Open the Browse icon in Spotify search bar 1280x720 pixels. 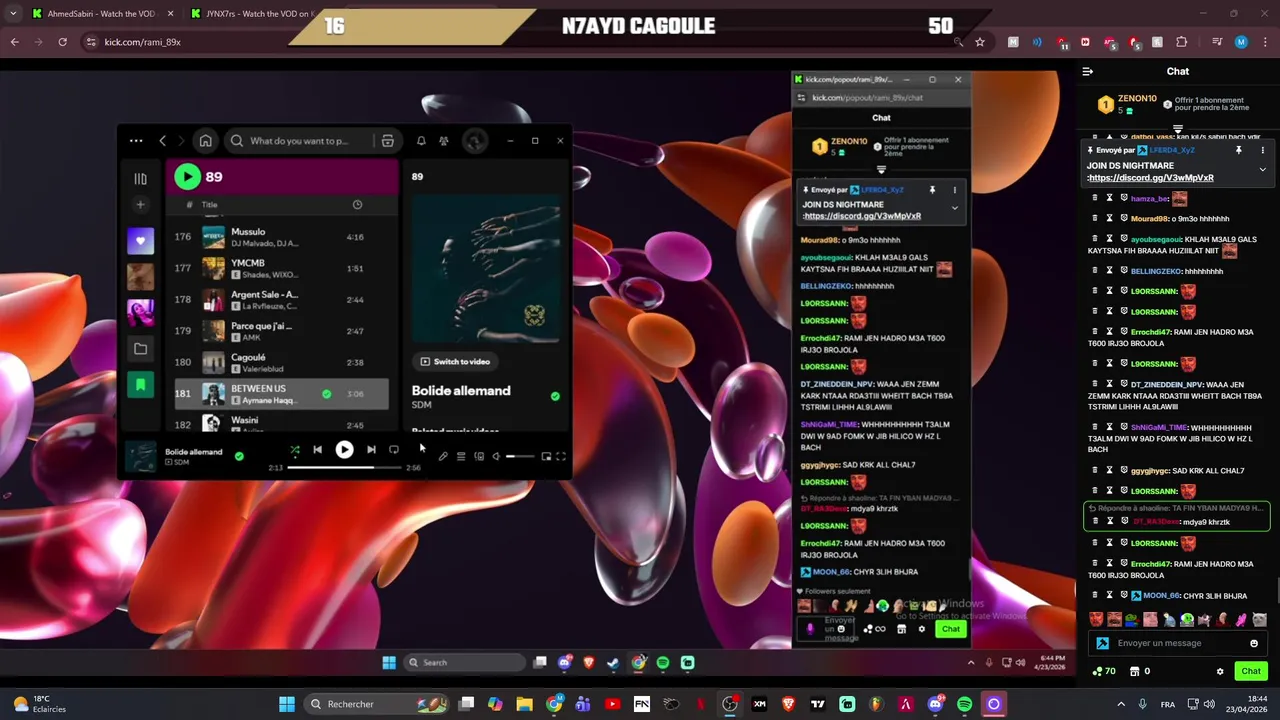[x=387, y=141]
